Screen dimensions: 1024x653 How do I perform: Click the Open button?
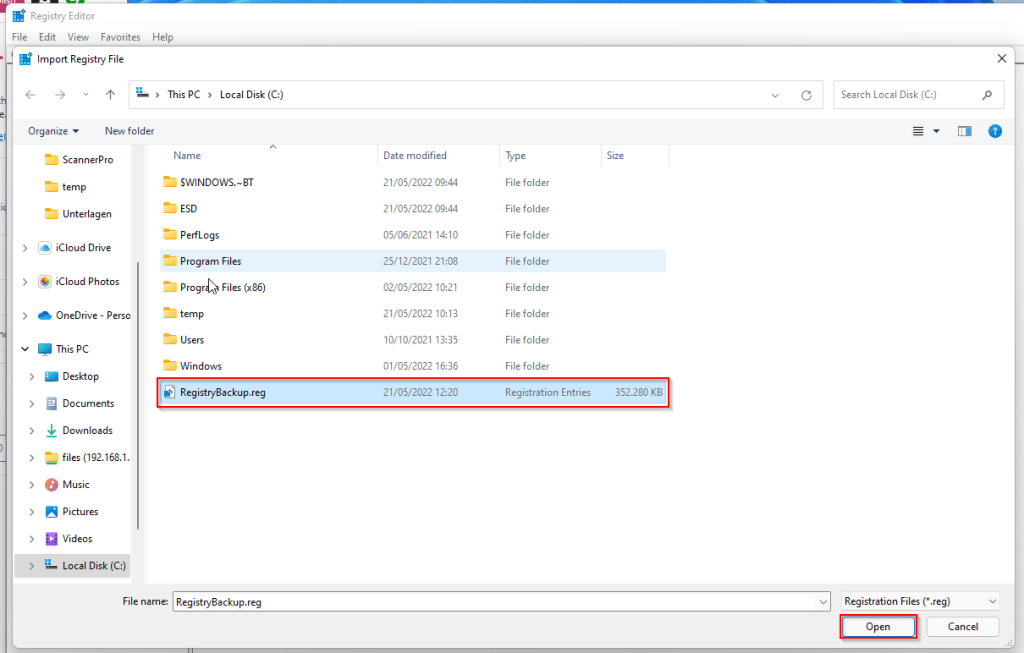tap(877, 627)
